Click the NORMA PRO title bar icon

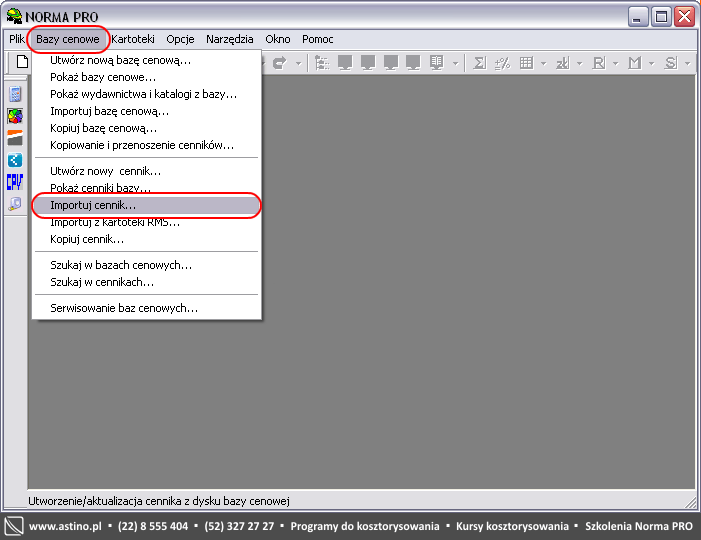[14, 16]
